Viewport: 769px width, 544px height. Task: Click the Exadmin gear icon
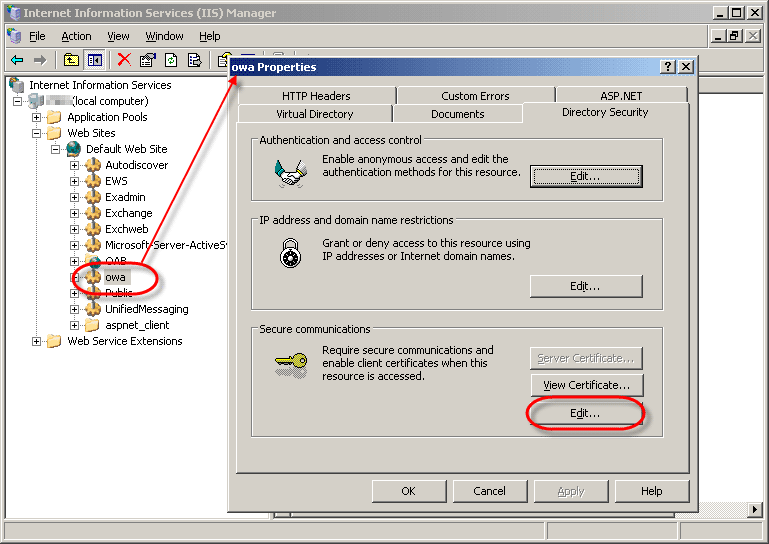[x=93, y=197]
